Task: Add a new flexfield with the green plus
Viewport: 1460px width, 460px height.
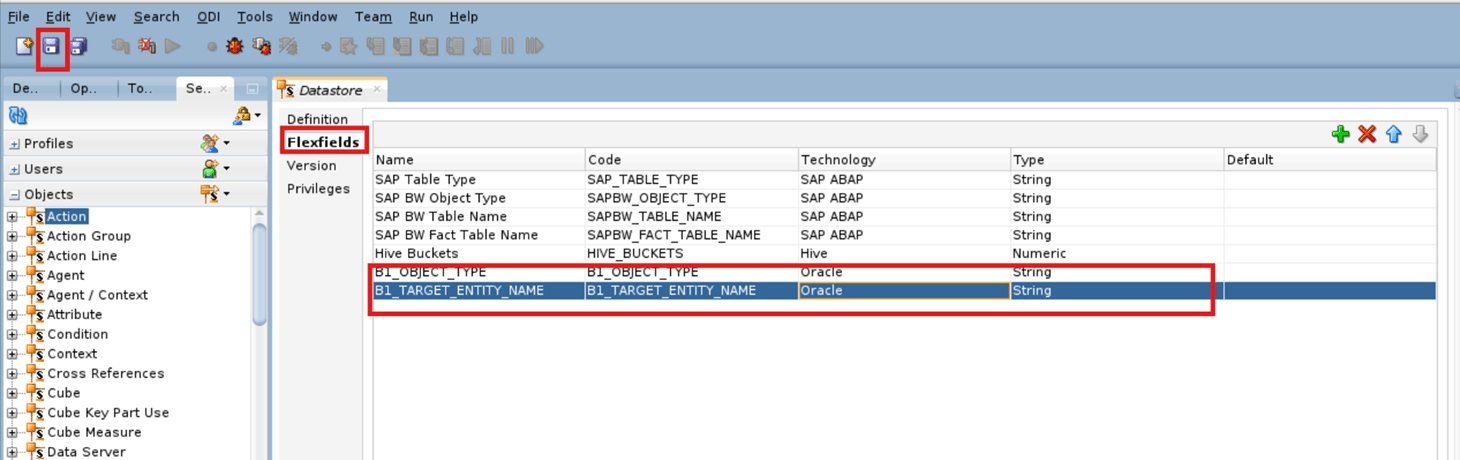Action: coord(1341,134)
